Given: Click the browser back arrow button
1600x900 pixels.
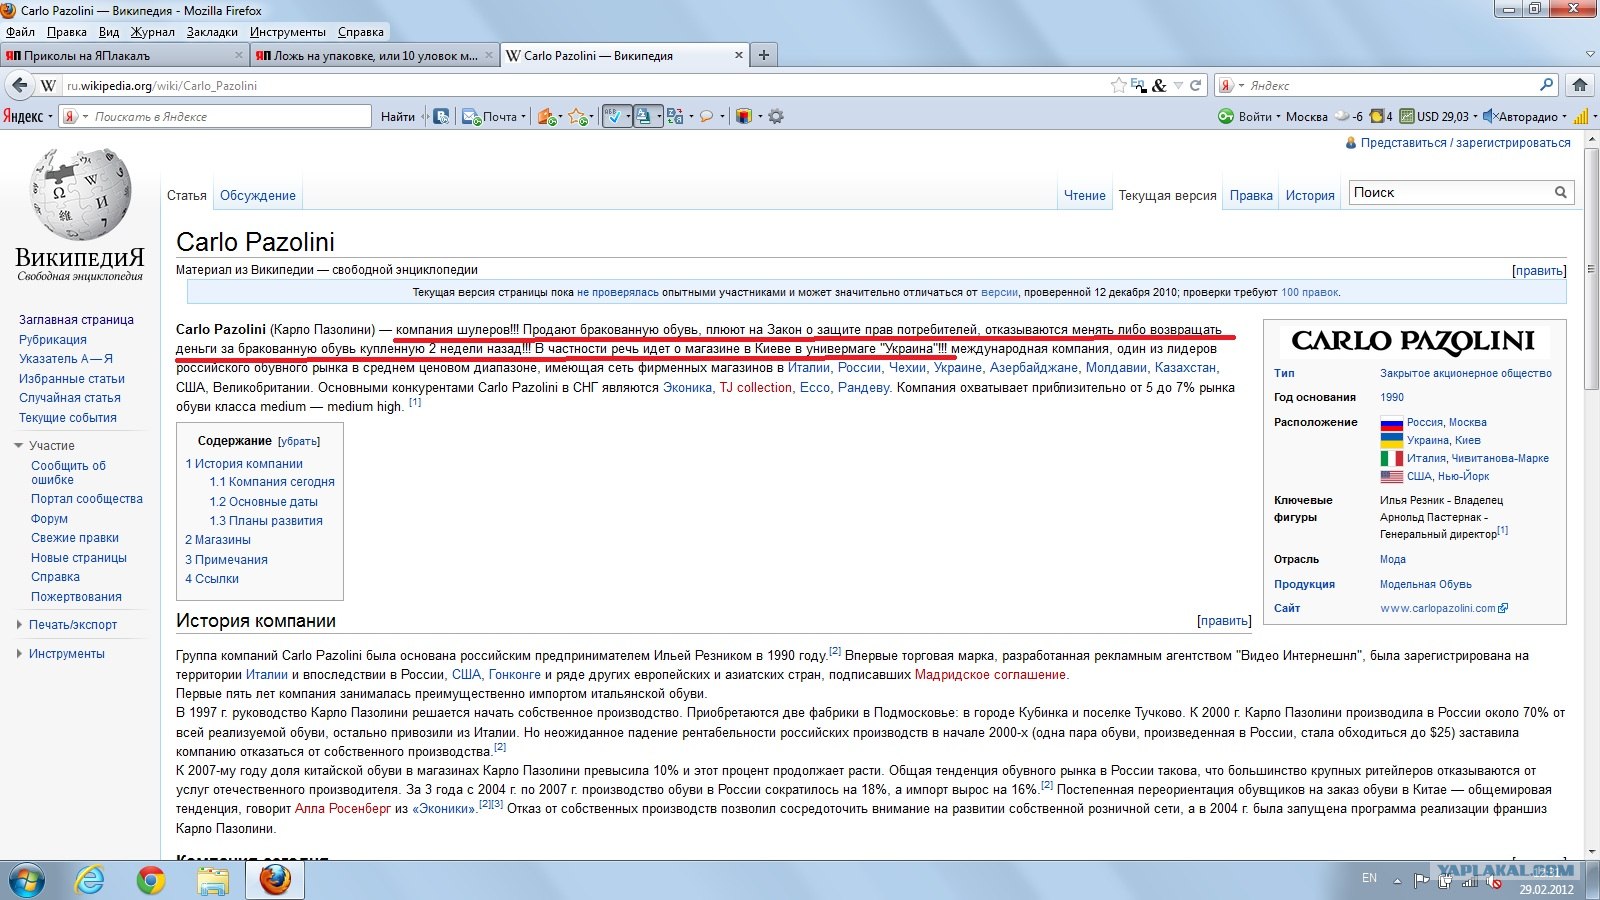Looking at the screenshot, I should tap(18, 85).
